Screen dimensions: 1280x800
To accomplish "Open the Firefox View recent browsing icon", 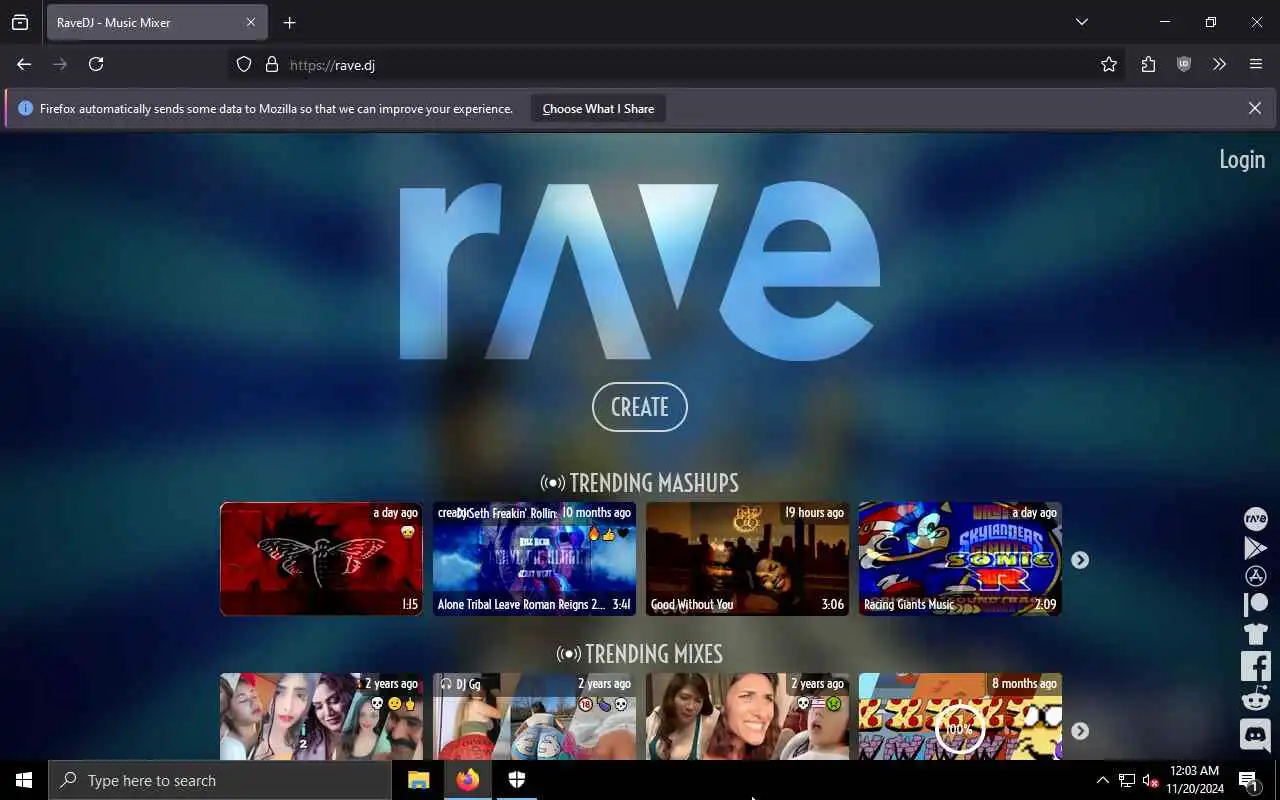I will [x=20, y=22].
